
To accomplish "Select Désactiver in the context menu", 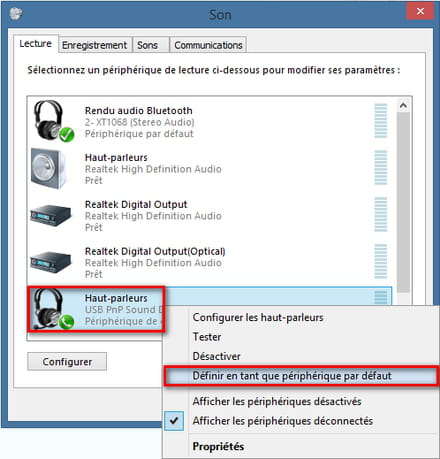I will [x=216, y=356].
